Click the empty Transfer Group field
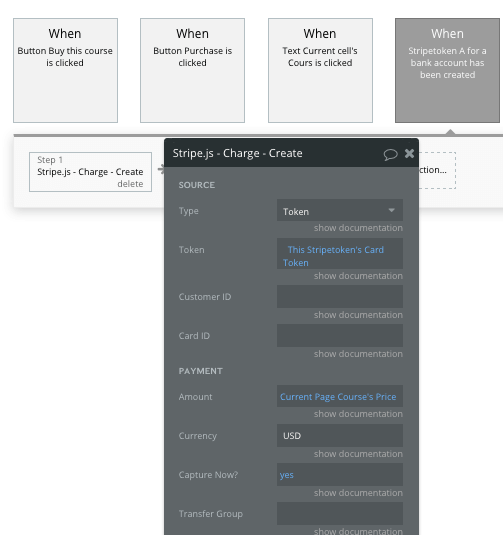Viewport: 503px width, 535px height. (340, 514)
